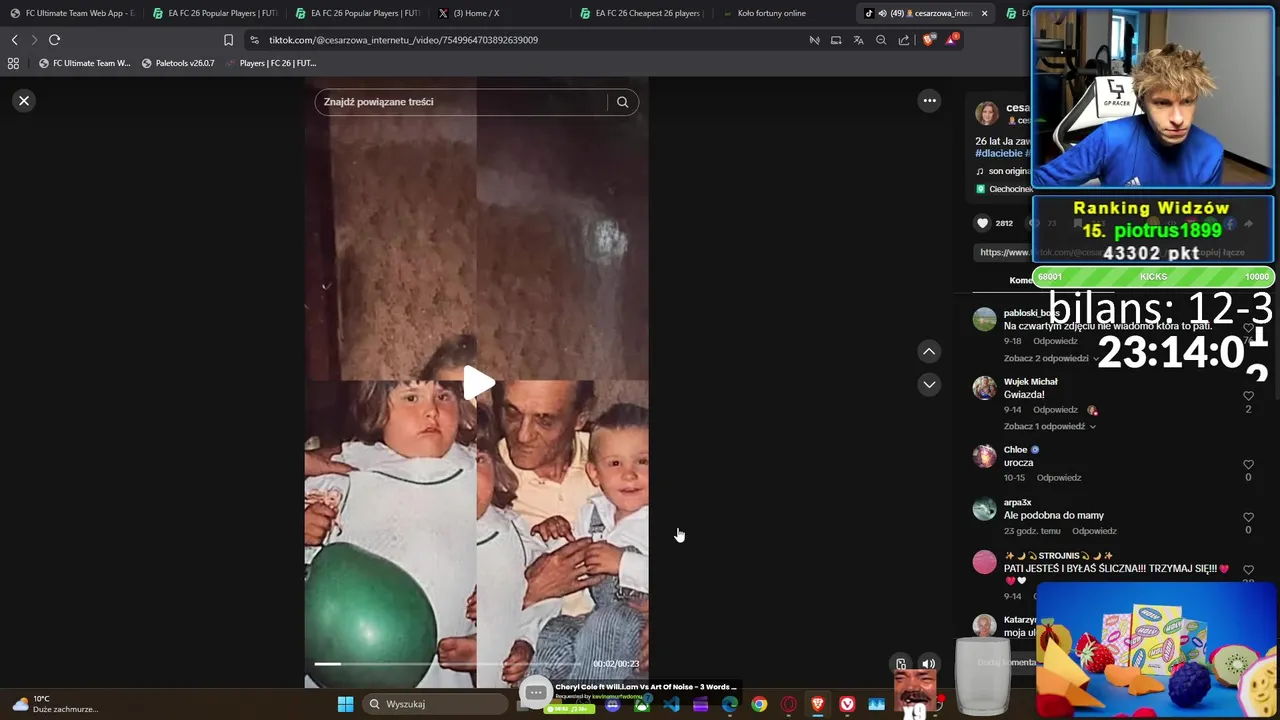Like the video using the heart icon
The image size is (1280, 720).
click(982, 223)
